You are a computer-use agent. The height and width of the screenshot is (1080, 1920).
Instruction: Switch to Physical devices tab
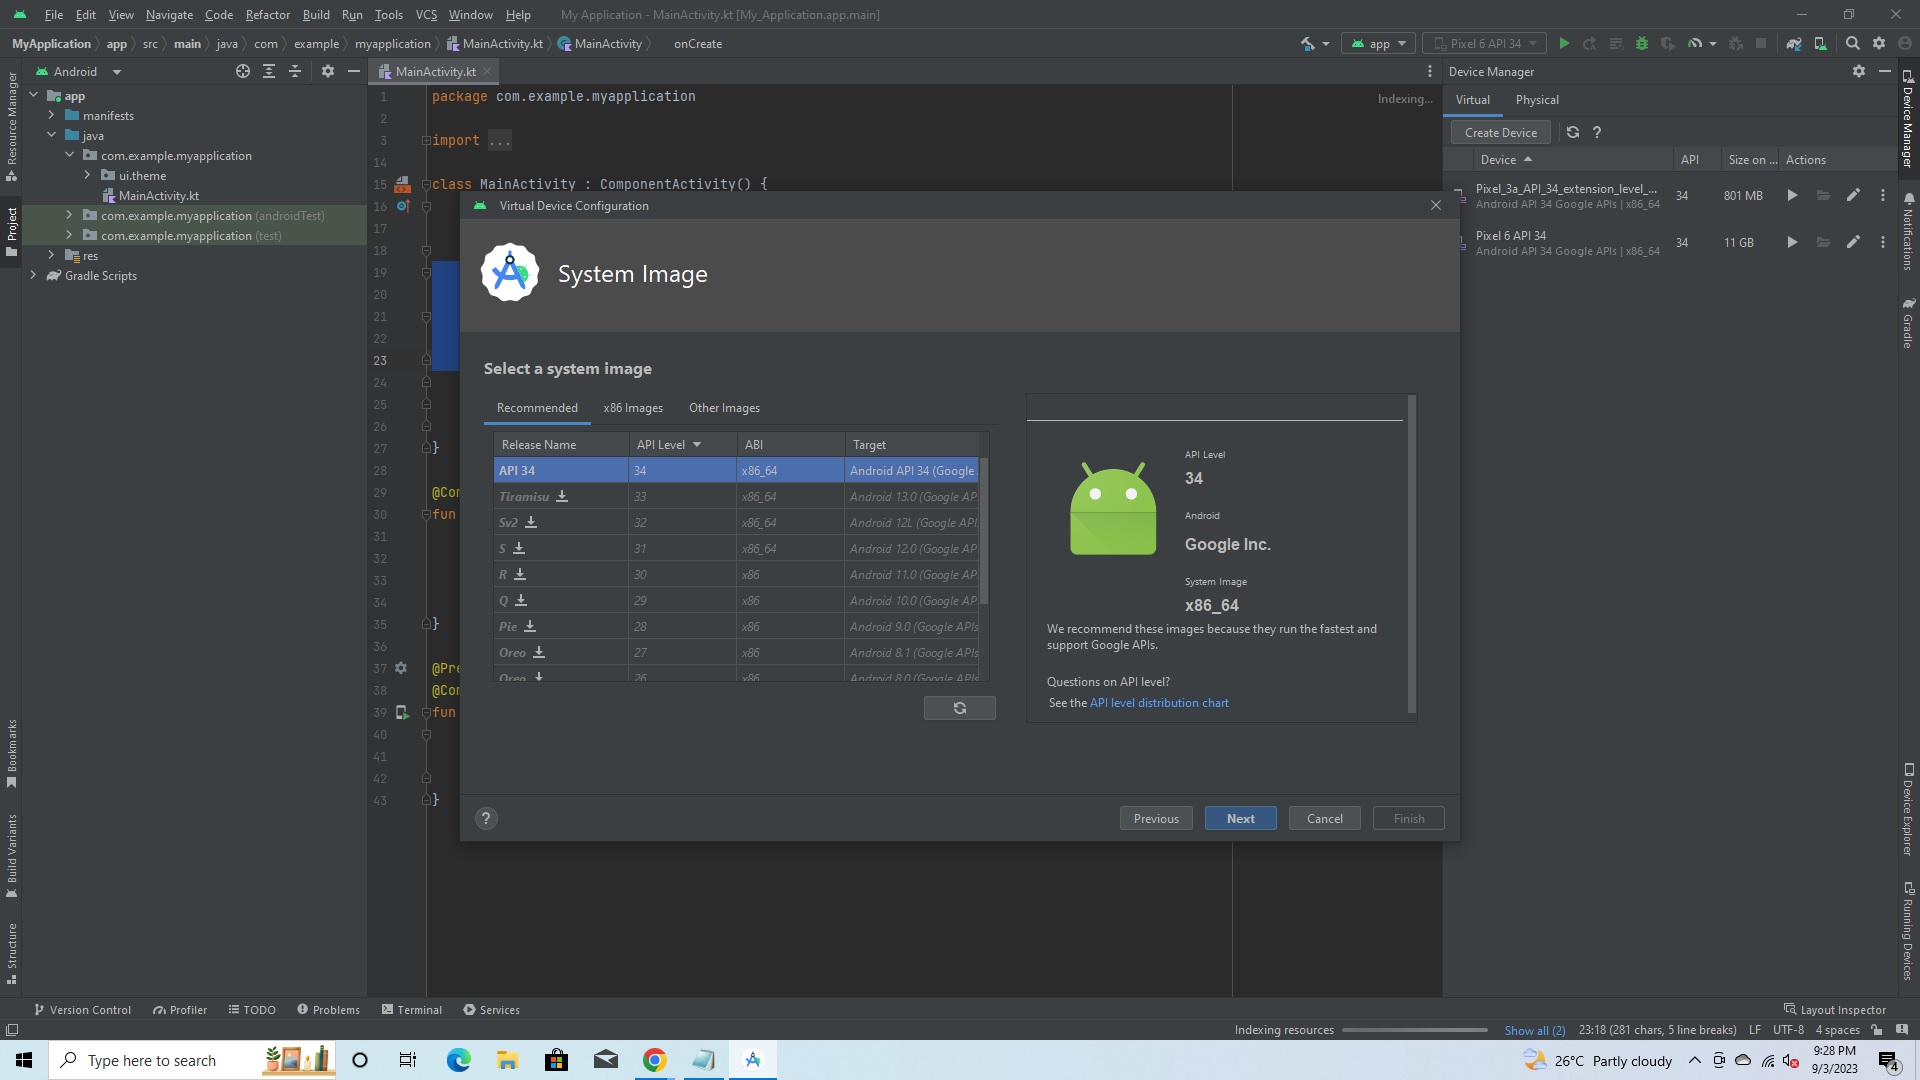click(x=1537, y=100)
